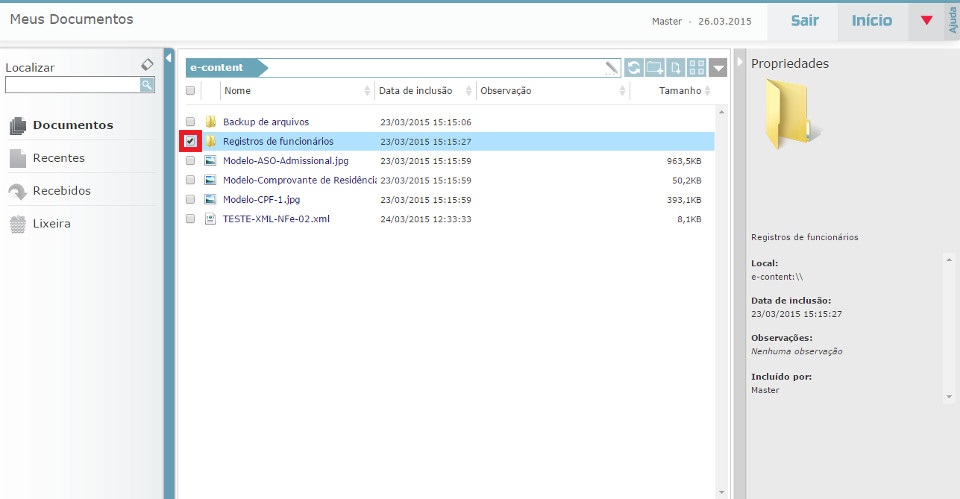Click the eraser icon above search
Image resolution: width=960 pixels, height=499 pixels.
click(147, 64)
